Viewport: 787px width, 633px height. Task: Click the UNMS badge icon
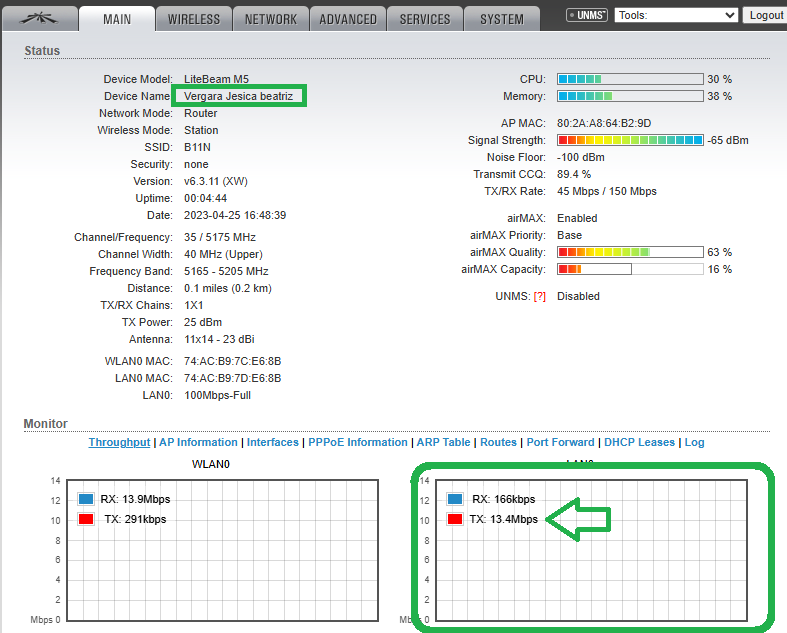(x=587, y=16)
